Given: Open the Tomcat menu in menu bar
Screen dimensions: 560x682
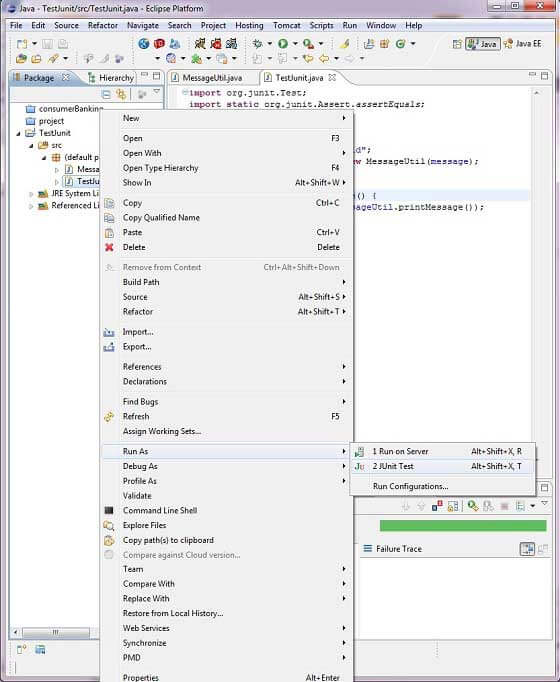Looking at the screenshot, I should click(287, 26).
